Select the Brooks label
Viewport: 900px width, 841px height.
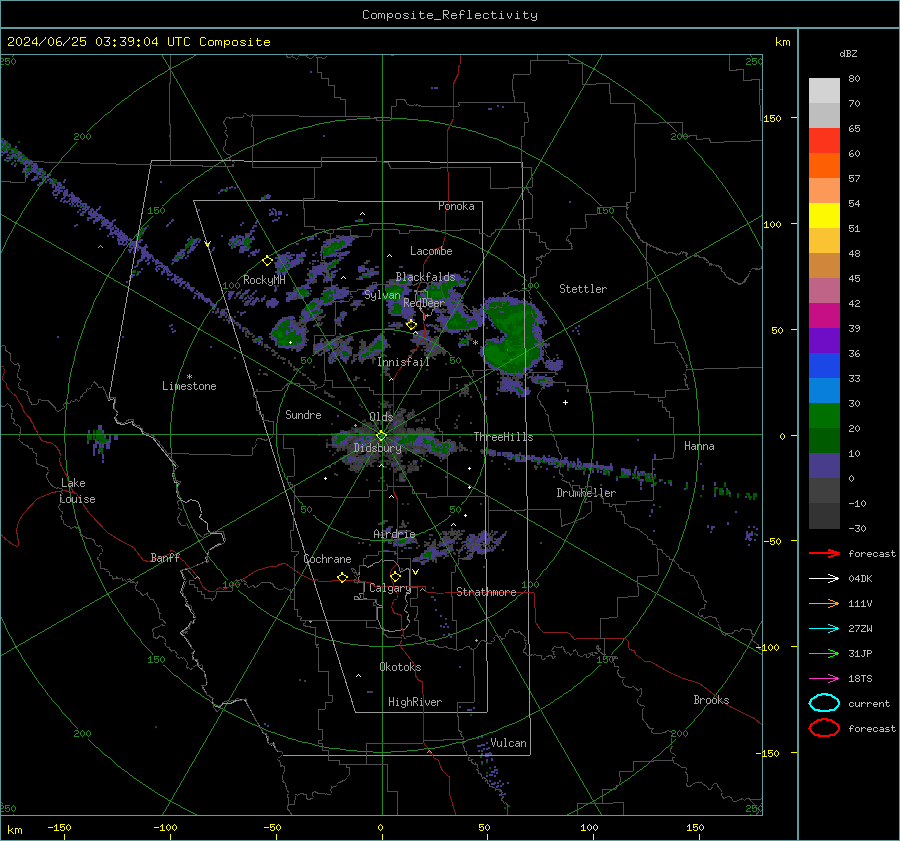(711, 700)
